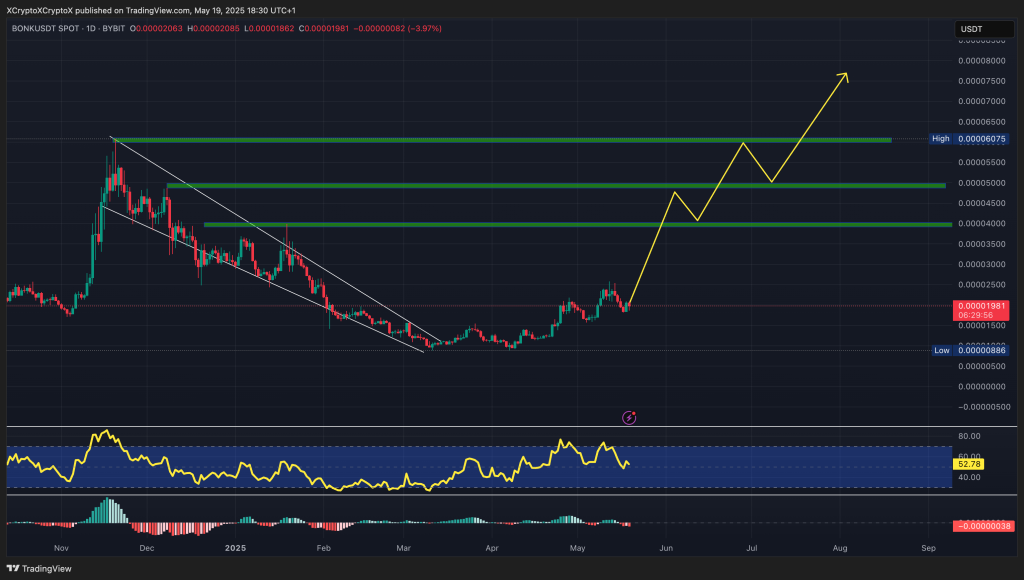The height and width of the screenshot is (580, 1024).
Task: Click the 2025 label on time axis
Action: tap(235, 548)
